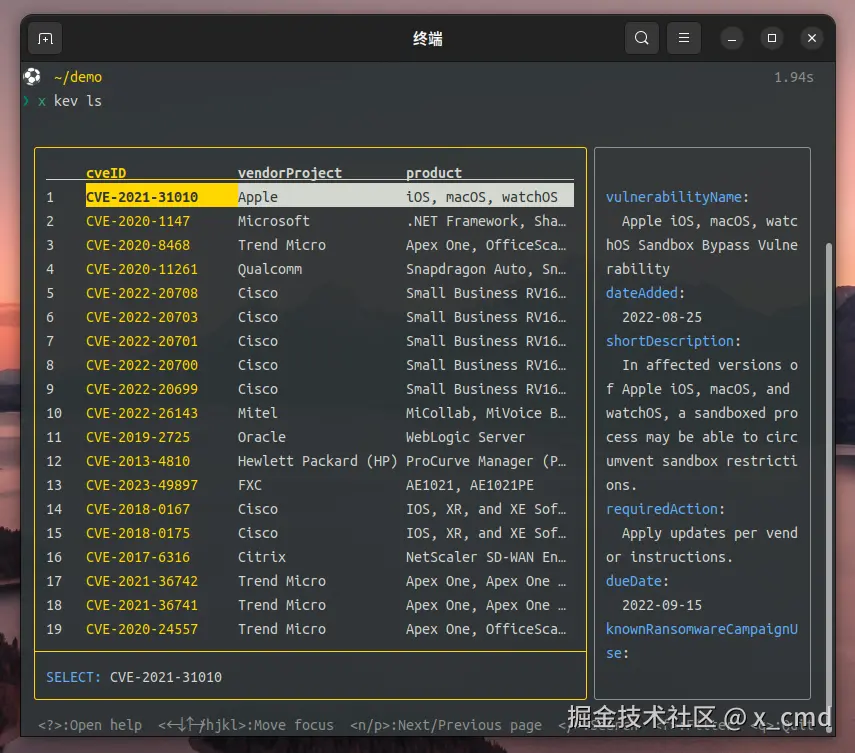The width and height of the screenshot is (855, 753).
Task: Click the kev ls command text
Action: [x=77, y=101]
